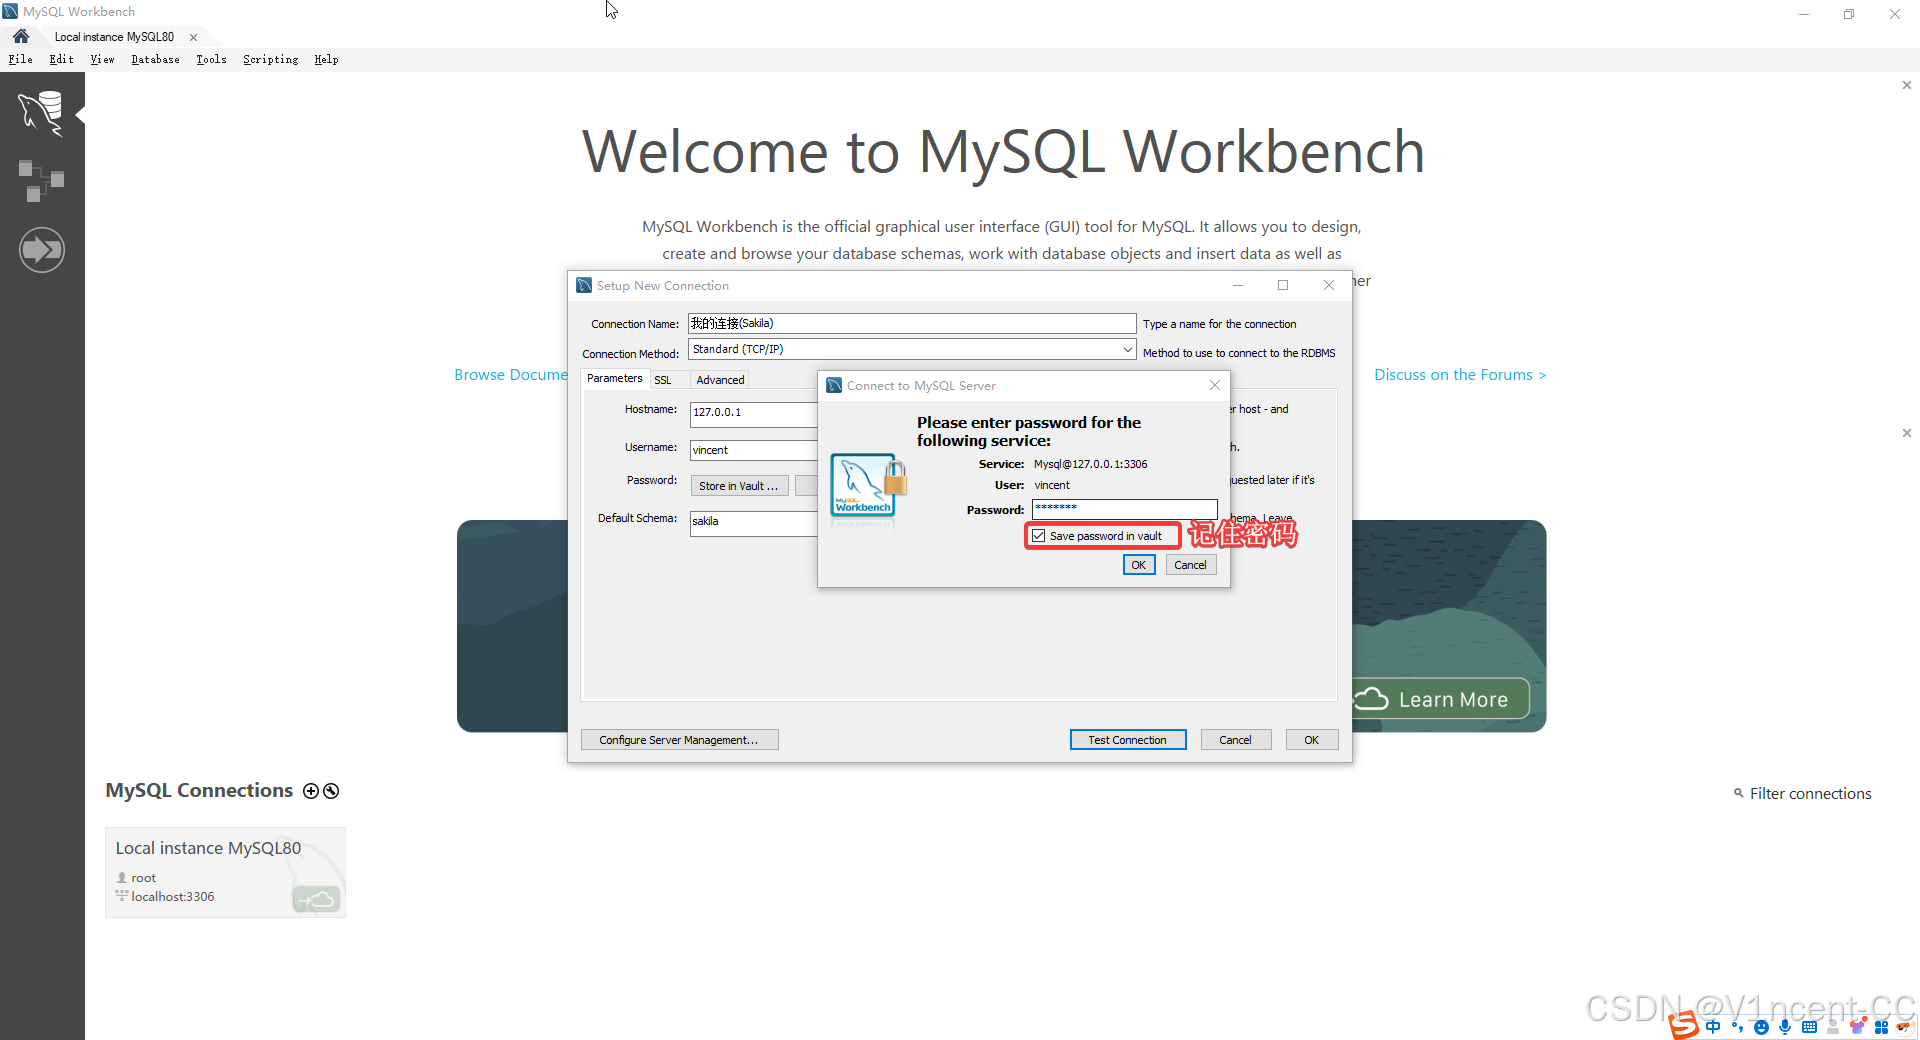Maximize the Setup New Connection dialog
1920x1040 pixels.
pyautogui.click(x=1283, y=285)
